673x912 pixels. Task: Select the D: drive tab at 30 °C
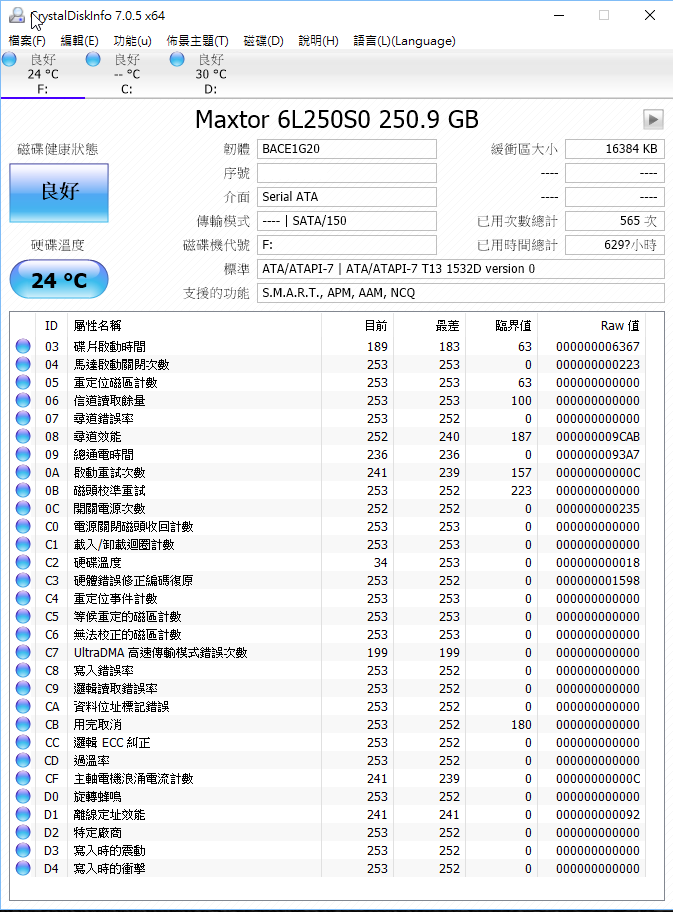(x=210, y=74)
